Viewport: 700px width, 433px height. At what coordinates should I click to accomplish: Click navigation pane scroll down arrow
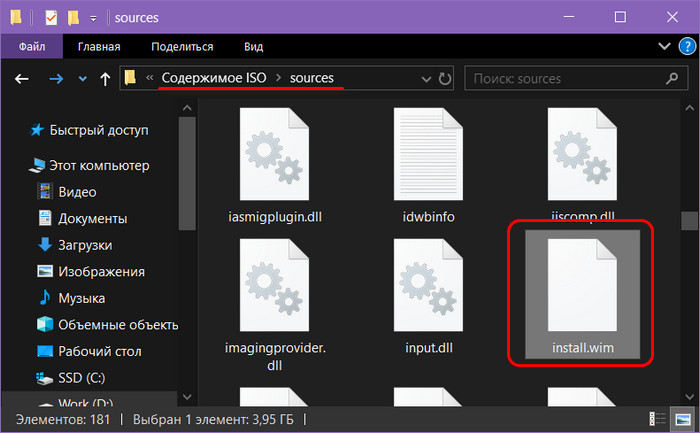pos(187,397)
